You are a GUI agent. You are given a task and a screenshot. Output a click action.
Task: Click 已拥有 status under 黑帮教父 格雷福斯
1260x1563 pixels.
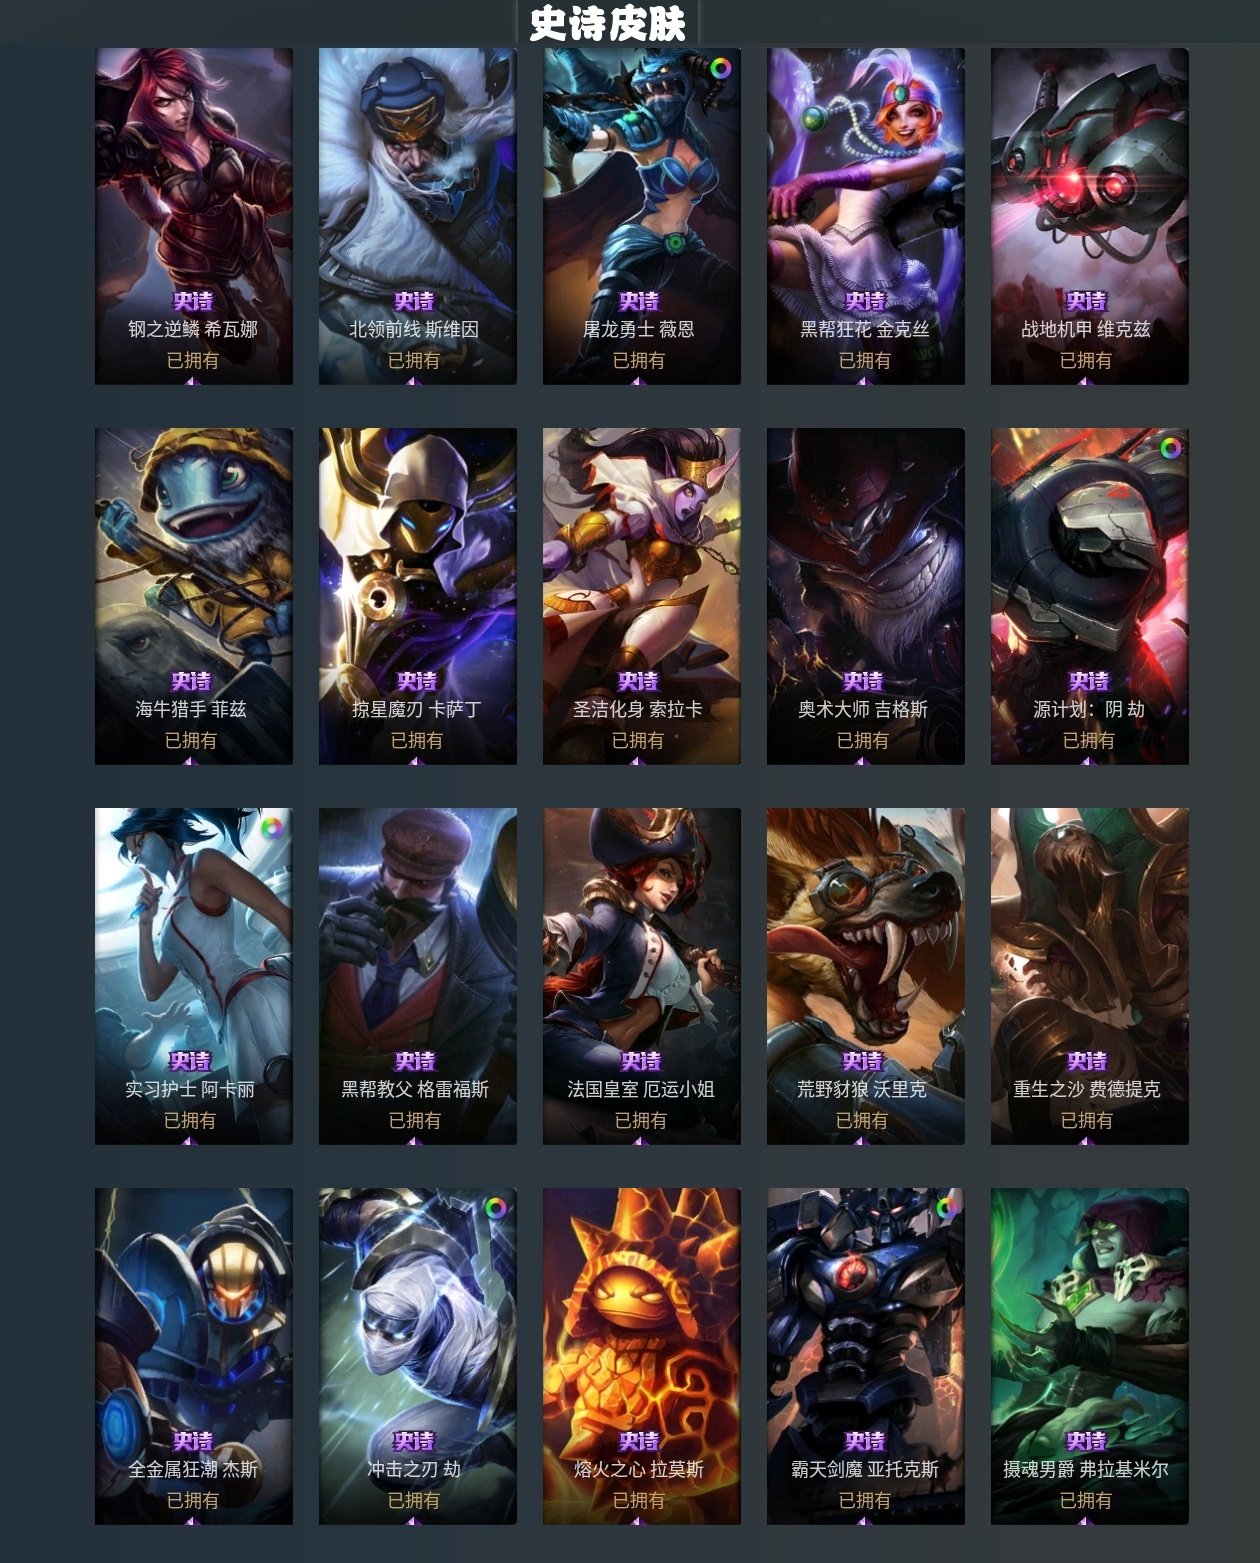coord(415,1120)
